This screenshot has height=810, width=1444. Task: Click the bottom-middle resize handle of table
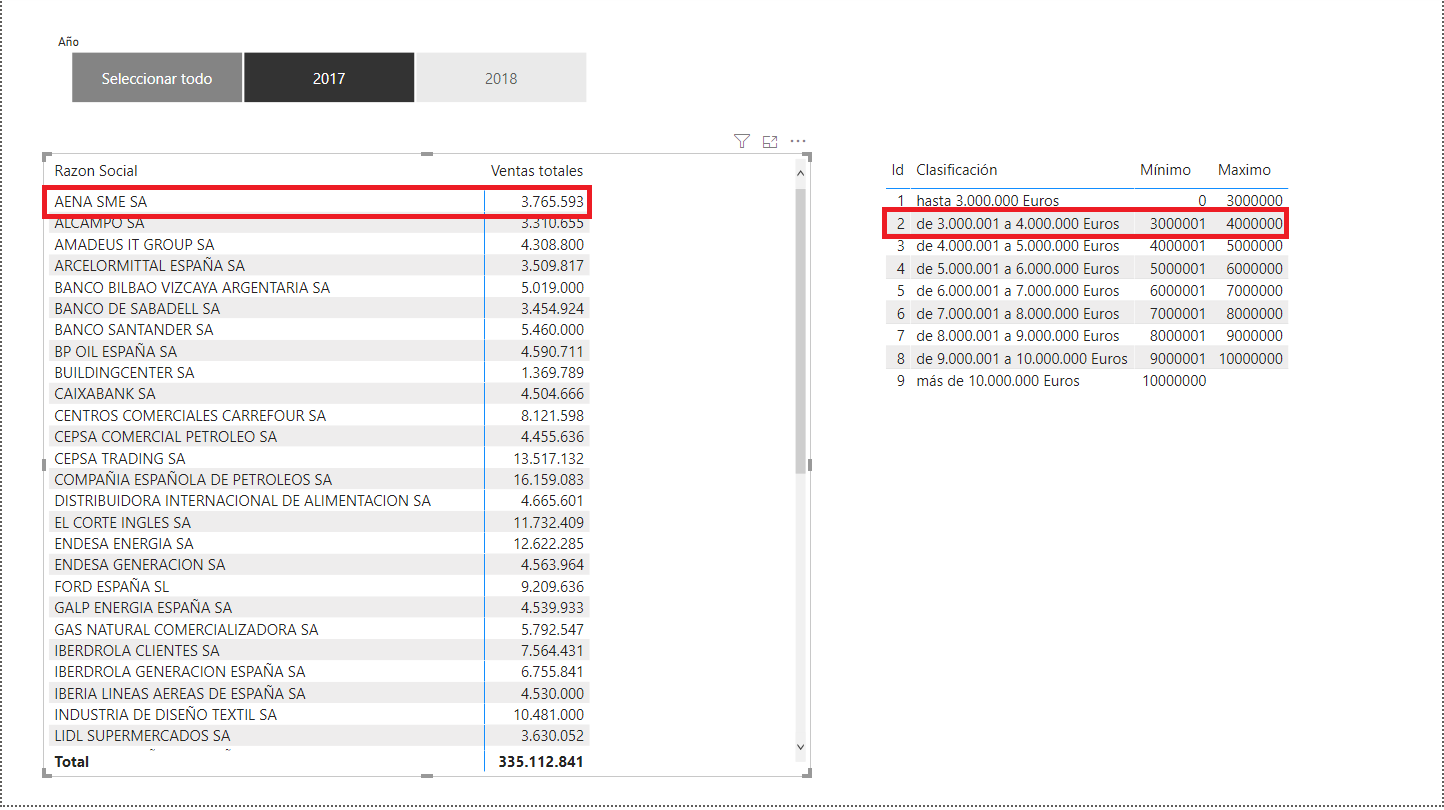coord(427,775)
